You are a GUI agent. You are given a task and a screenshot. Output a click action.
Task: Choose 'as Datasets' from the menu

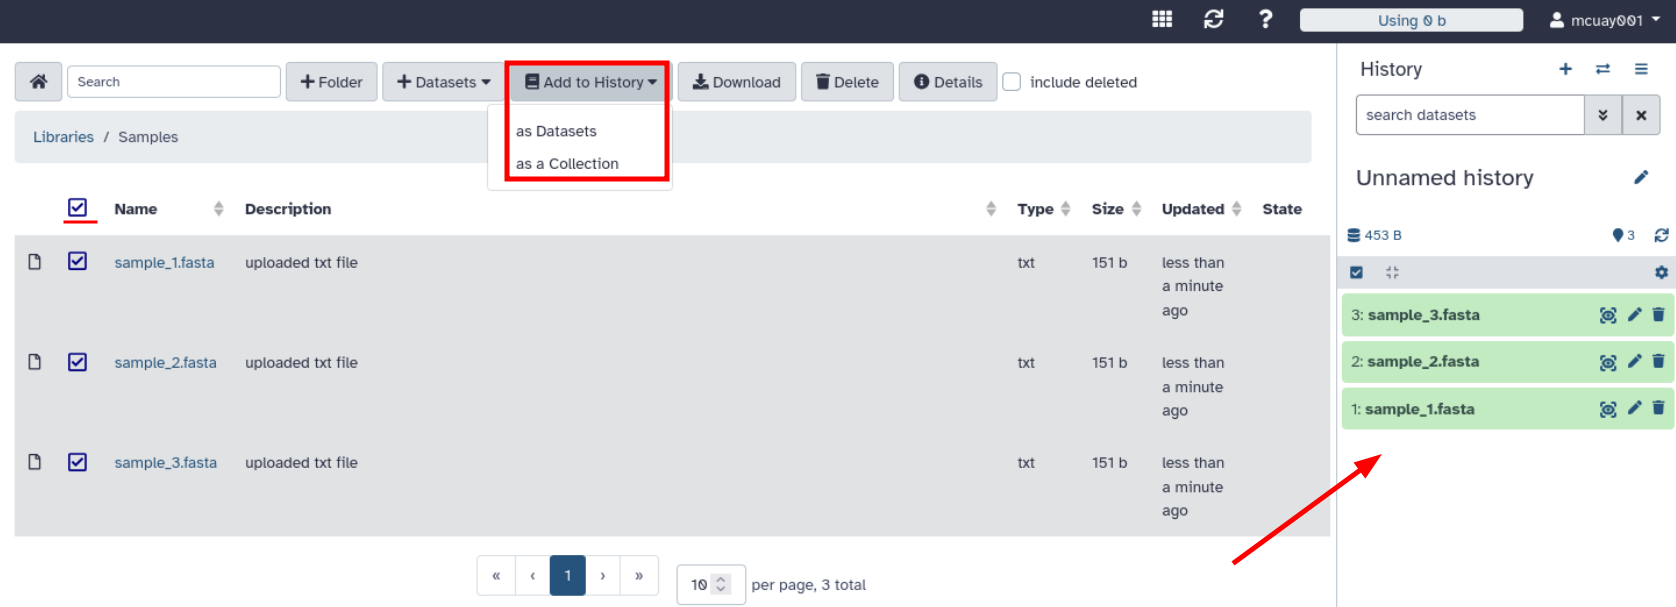[x=556, y=131]
